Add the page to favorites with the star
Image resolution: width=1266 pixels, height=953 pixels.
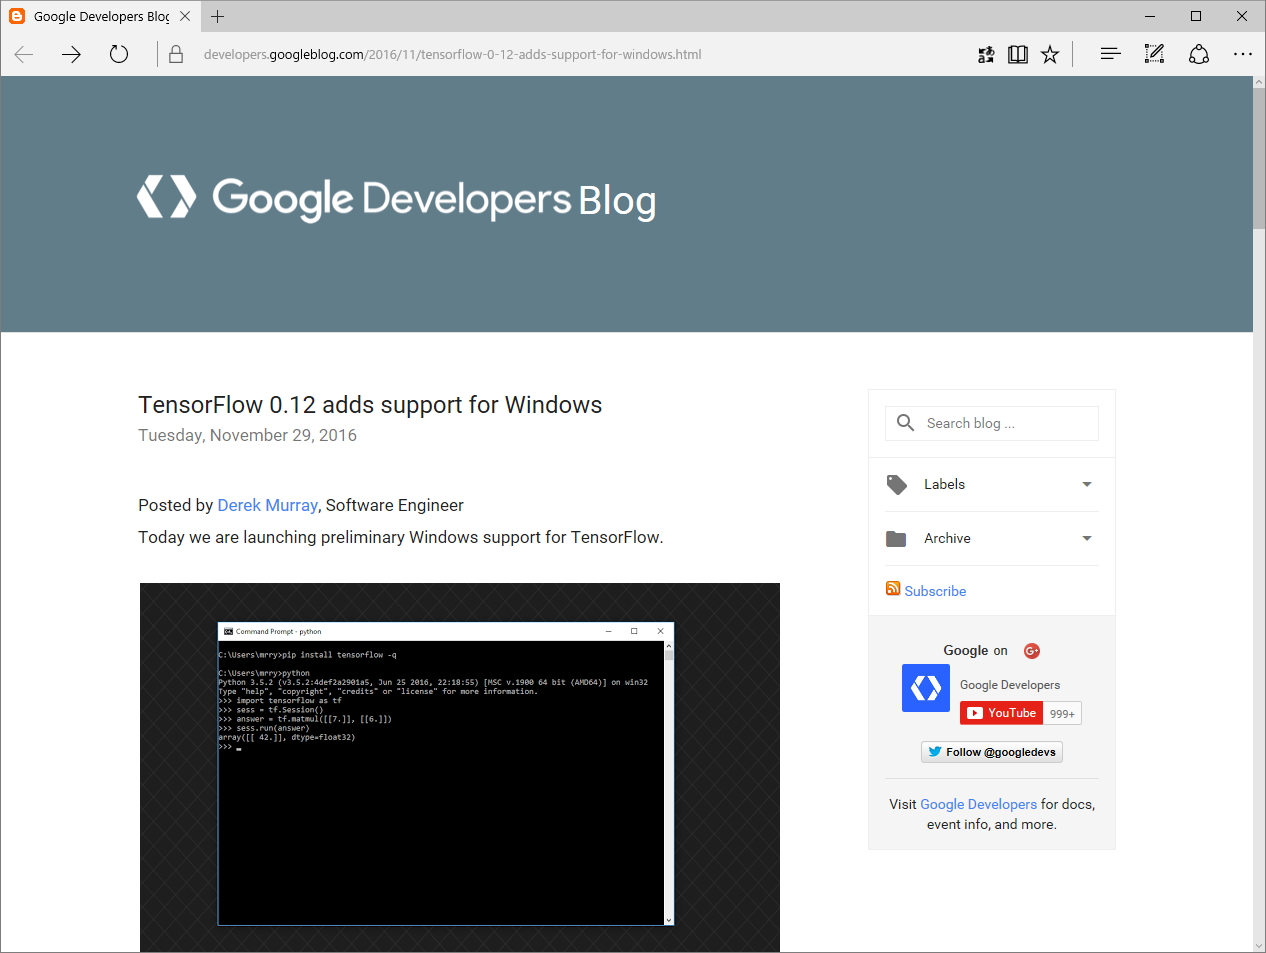tap(1050, 54)
